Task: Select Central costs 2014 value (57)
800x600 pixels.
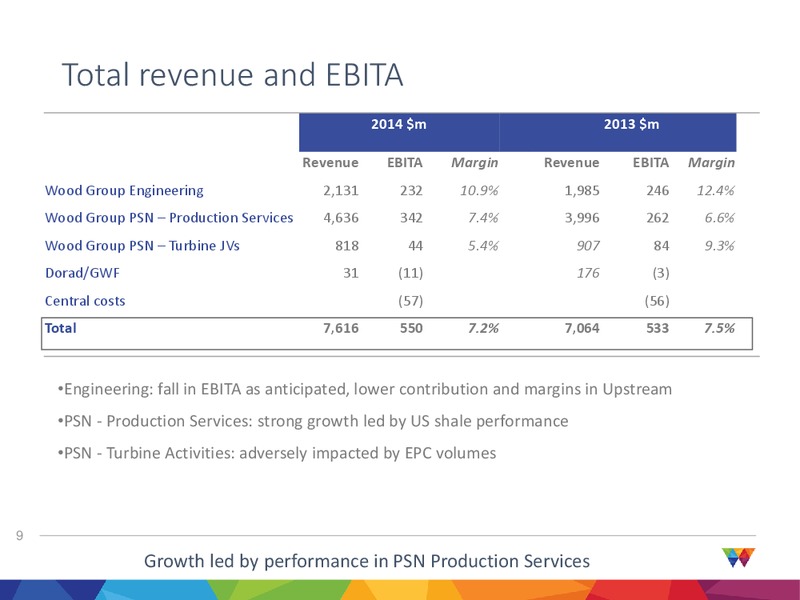Action: pos(411,301)
